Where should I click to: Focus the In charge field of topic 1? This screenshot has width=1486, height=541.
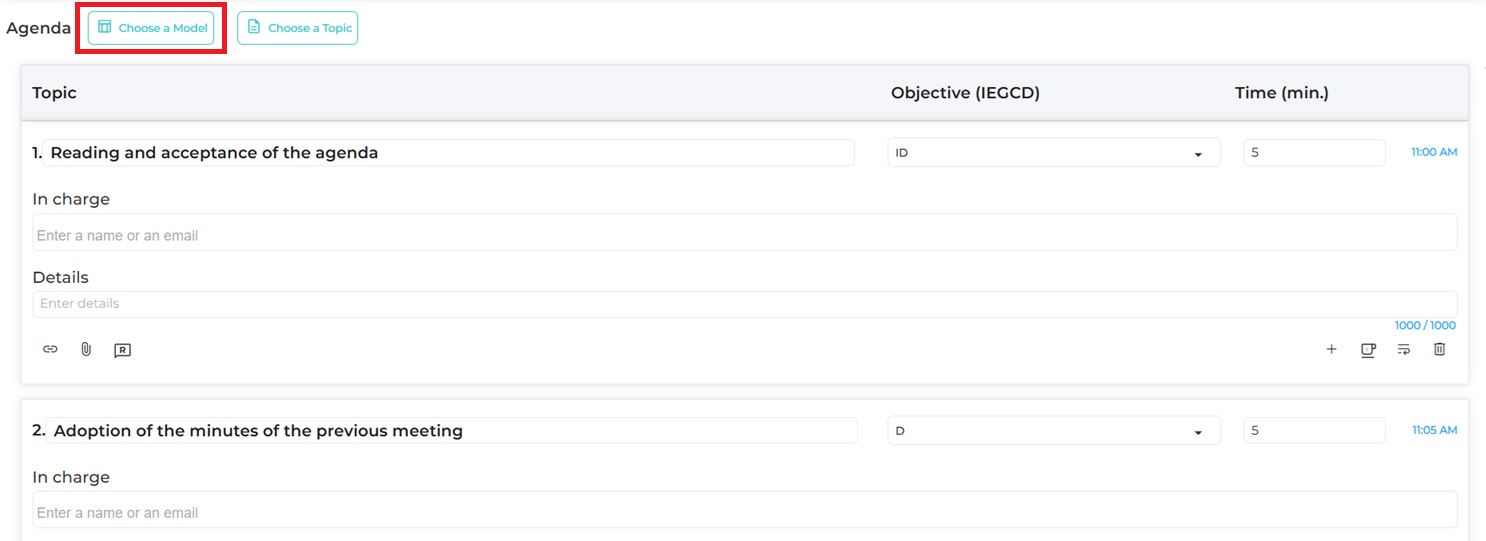click(x=744, y=236)
